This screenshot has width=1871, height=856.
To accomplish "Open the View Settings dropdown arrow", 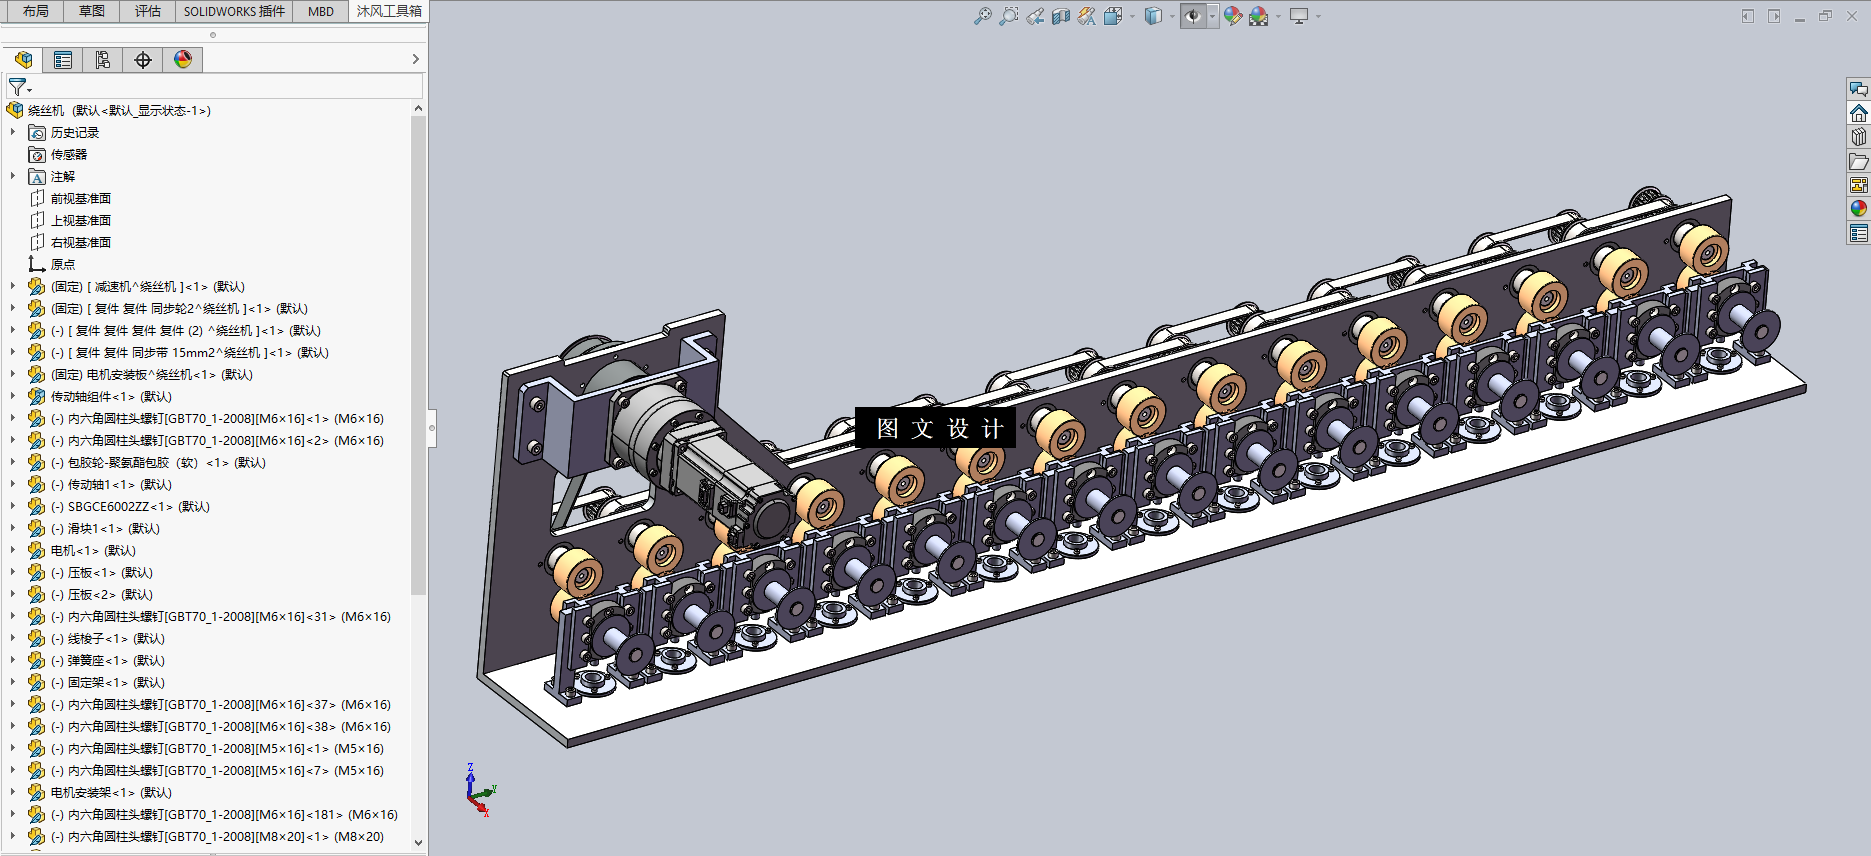I will tap(1318, 16).
